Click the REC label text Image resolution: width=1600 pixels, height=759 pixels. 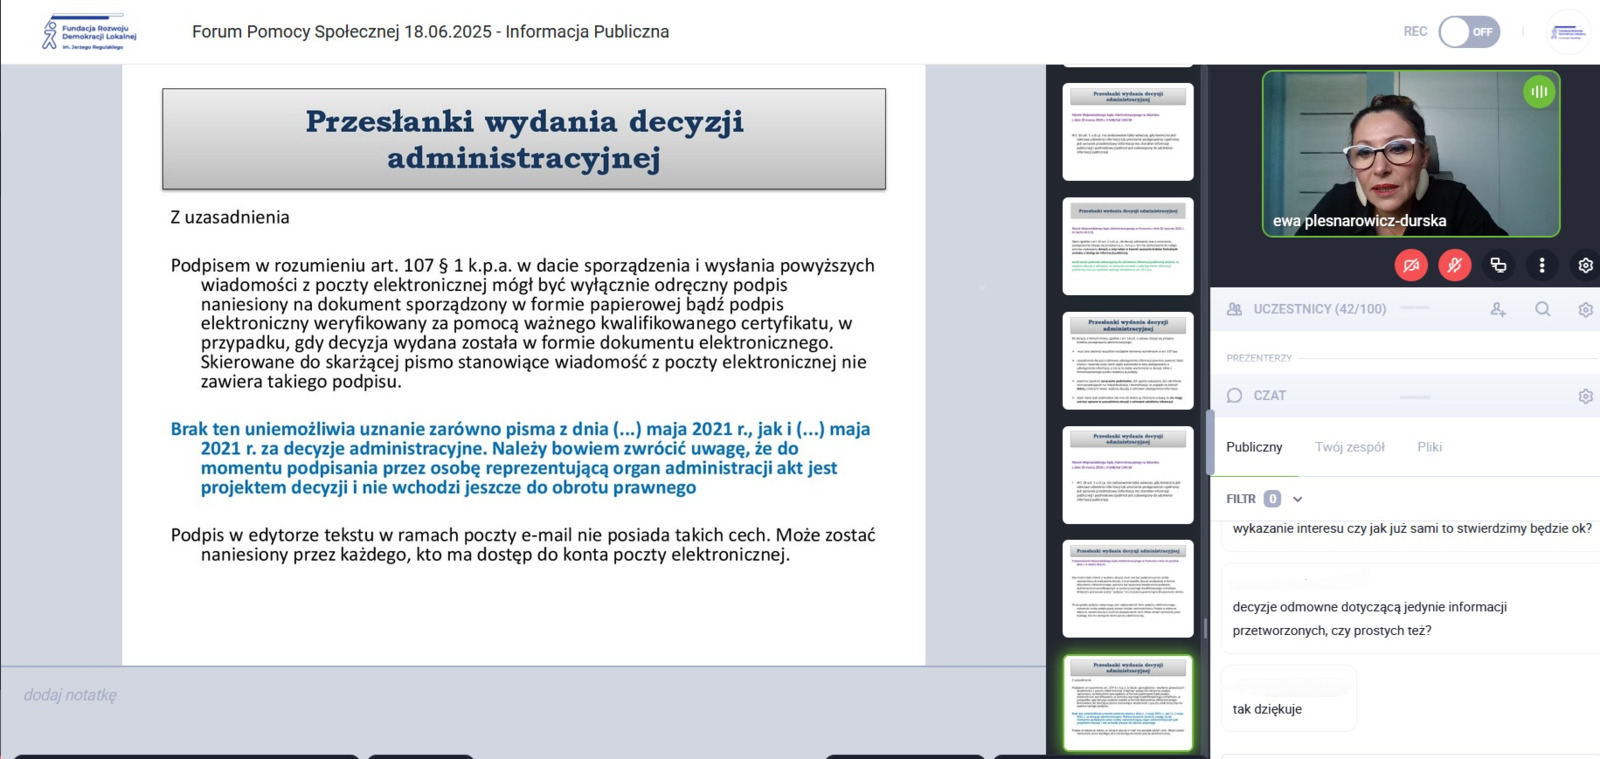point(1415,32)
